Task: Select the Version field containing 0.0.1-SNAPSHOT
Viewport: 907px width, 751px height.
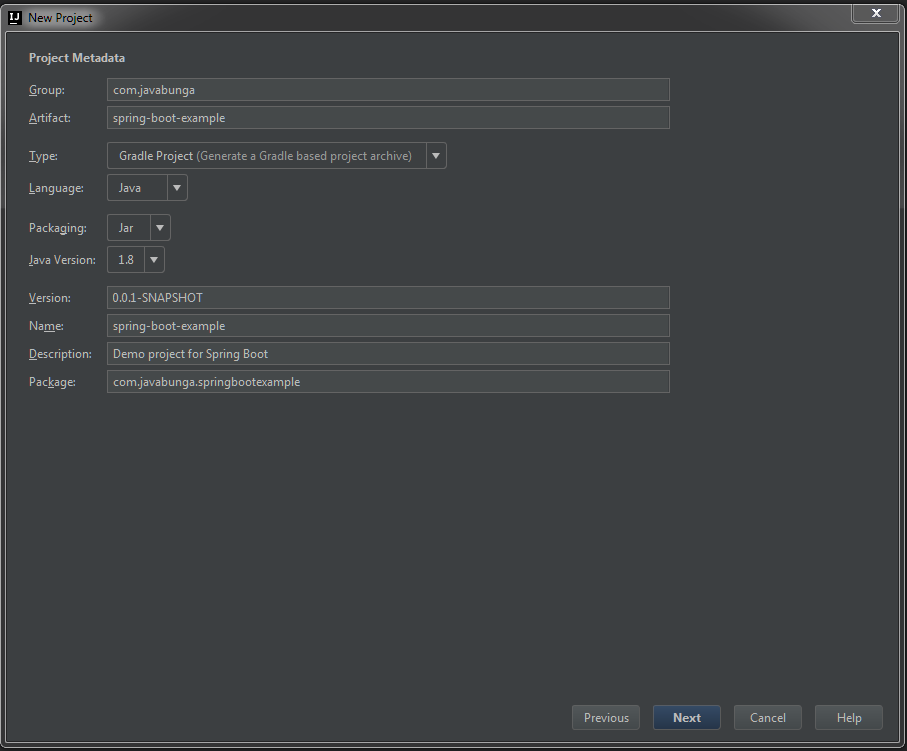Action: pyautogui.click(x=388, y=298)
